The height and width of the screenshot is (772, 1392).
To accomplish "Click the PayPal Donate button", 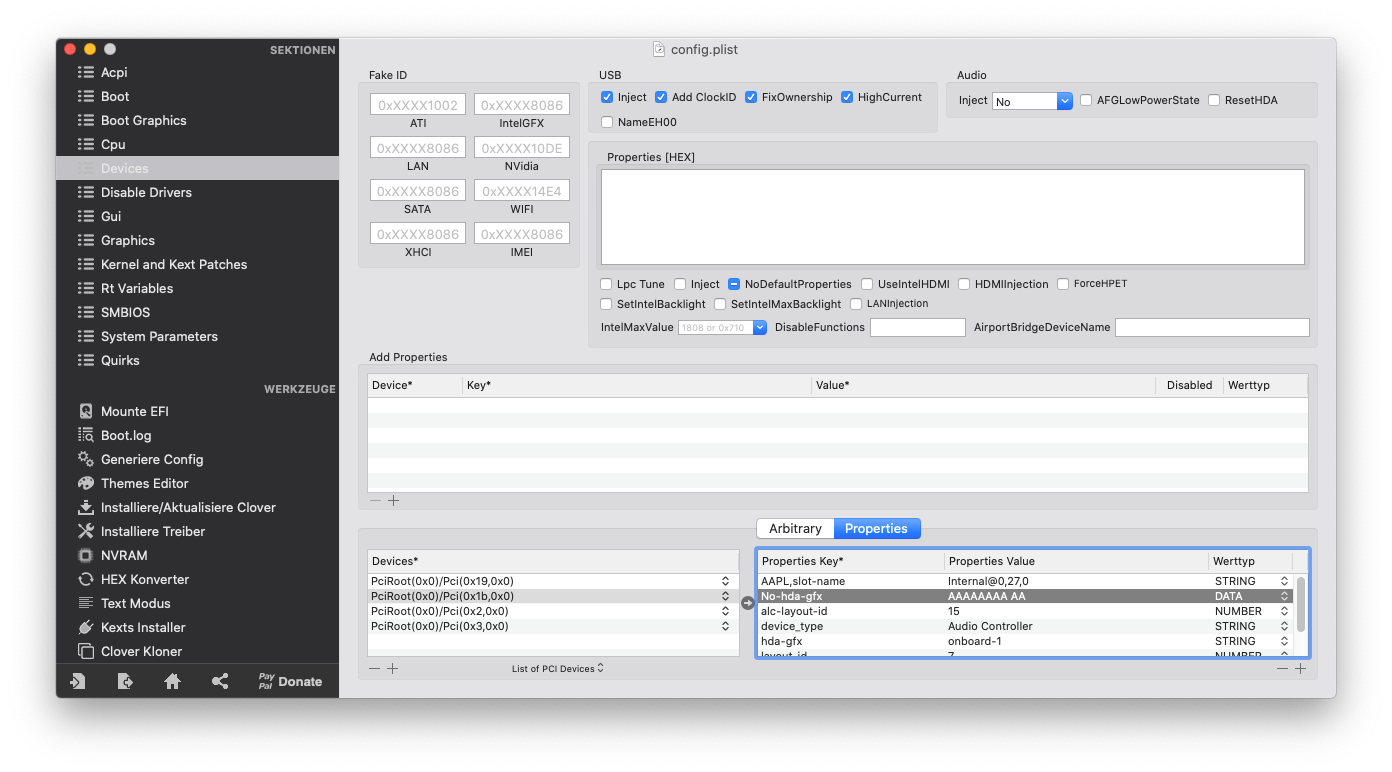I will point(290,681).
